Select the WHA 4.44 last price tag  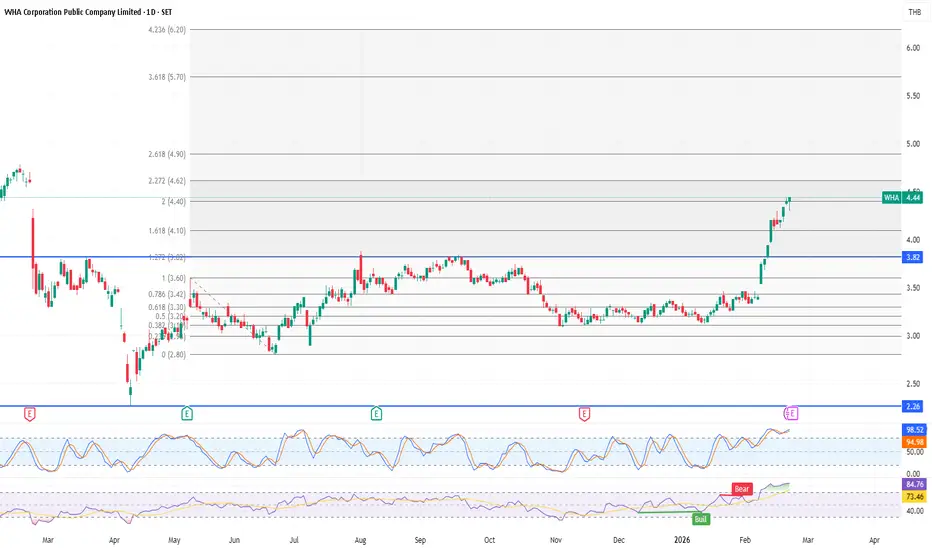click(x=902, y=197)
